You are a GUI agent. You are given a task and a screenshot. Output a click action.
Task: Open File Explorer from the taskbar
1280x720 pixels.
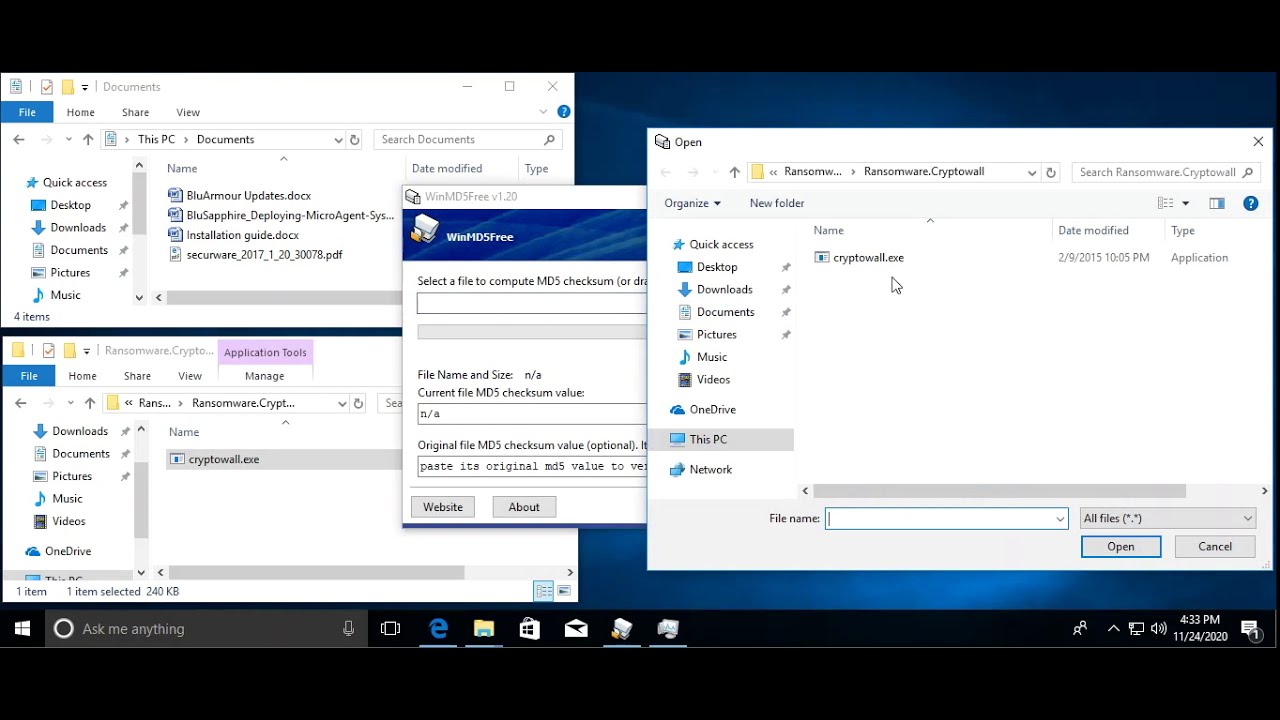(484, 629)
